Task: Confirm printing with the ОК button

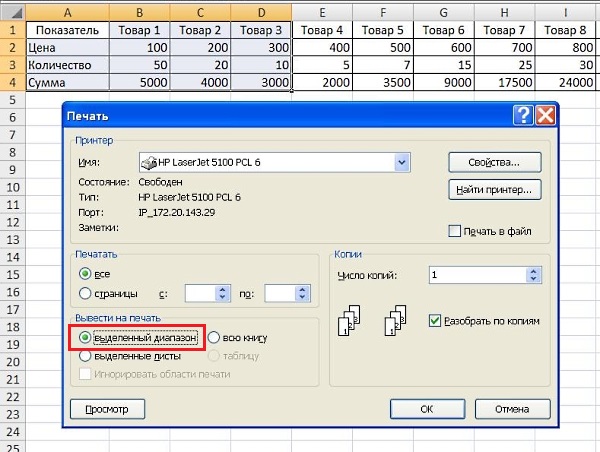Action: (x=426, y=408)
